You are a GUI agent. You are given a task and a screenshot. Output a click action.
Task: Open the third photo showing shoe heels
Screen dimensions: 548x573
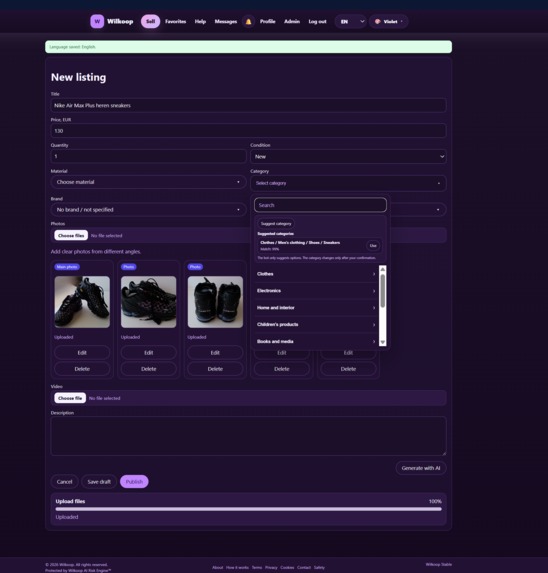pyautogui.click(x=215, y=302)
